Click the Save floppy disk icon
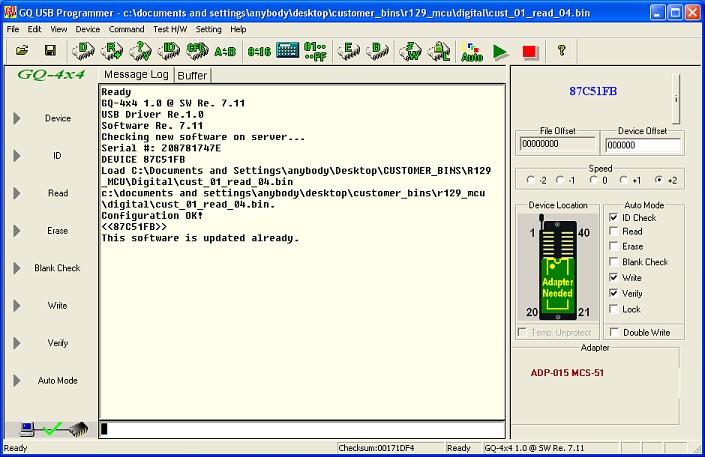Screen dimensions: 705x457 (x=49, y=50)
